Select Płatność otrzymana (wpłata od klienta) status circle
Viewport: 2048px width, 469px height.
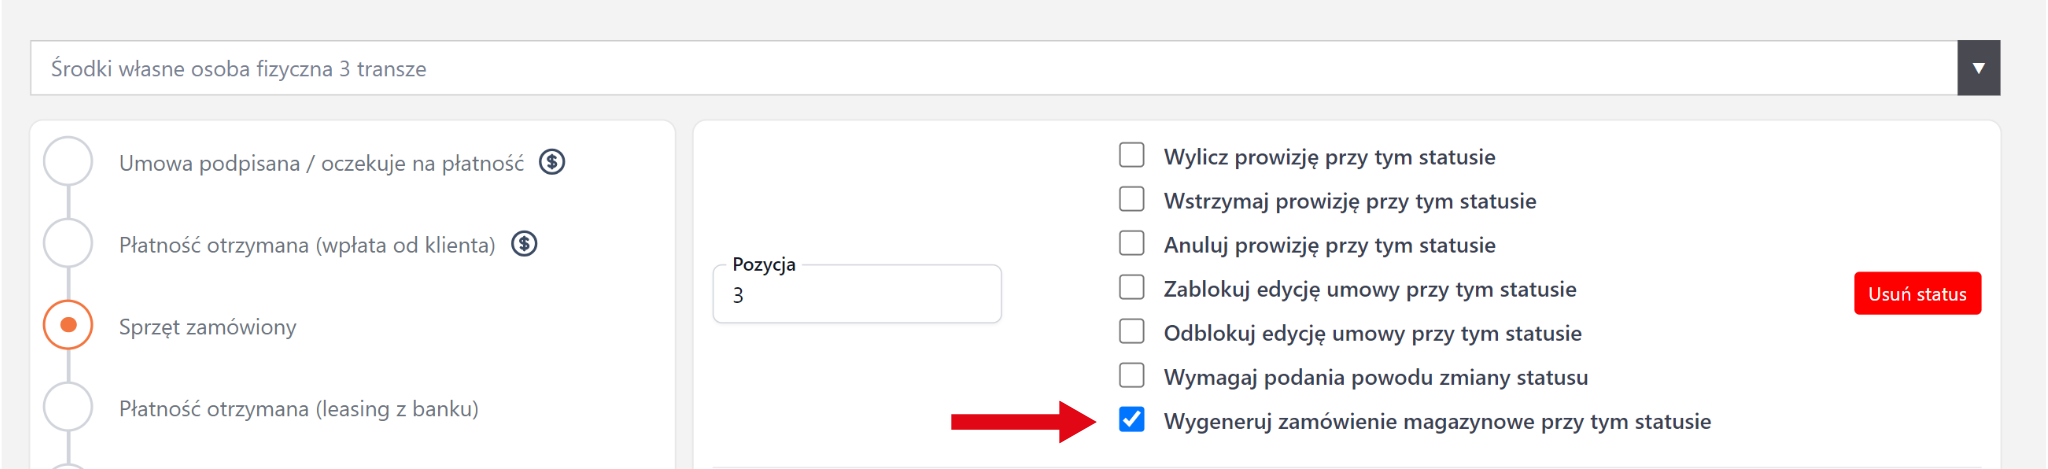coord(68,244)
